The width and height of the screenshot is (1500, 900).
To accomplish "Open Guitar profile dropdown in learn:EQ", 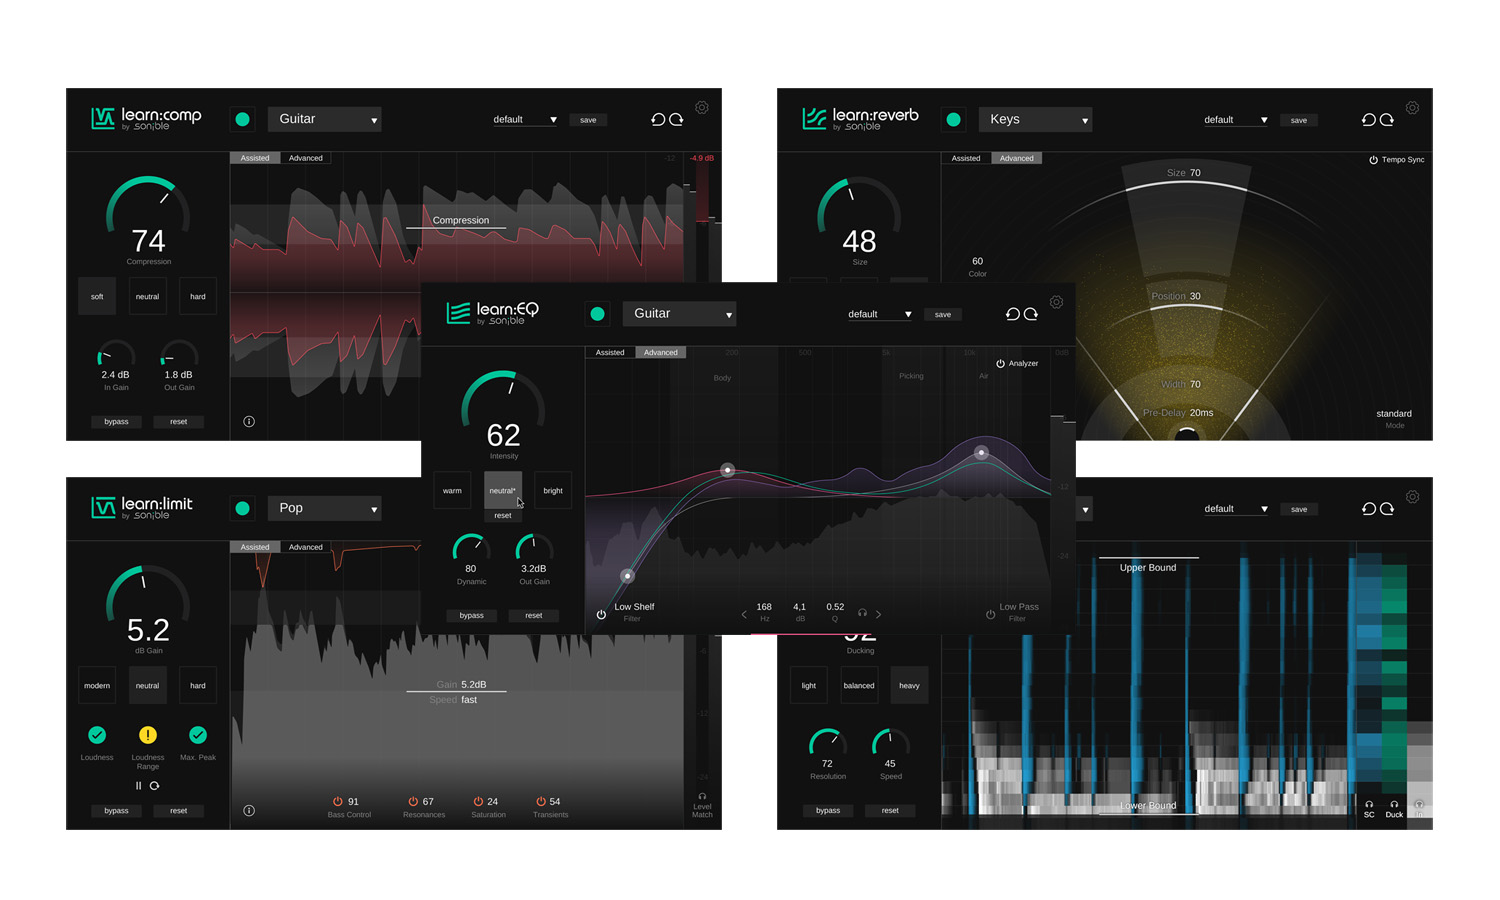I will (680, 314).
